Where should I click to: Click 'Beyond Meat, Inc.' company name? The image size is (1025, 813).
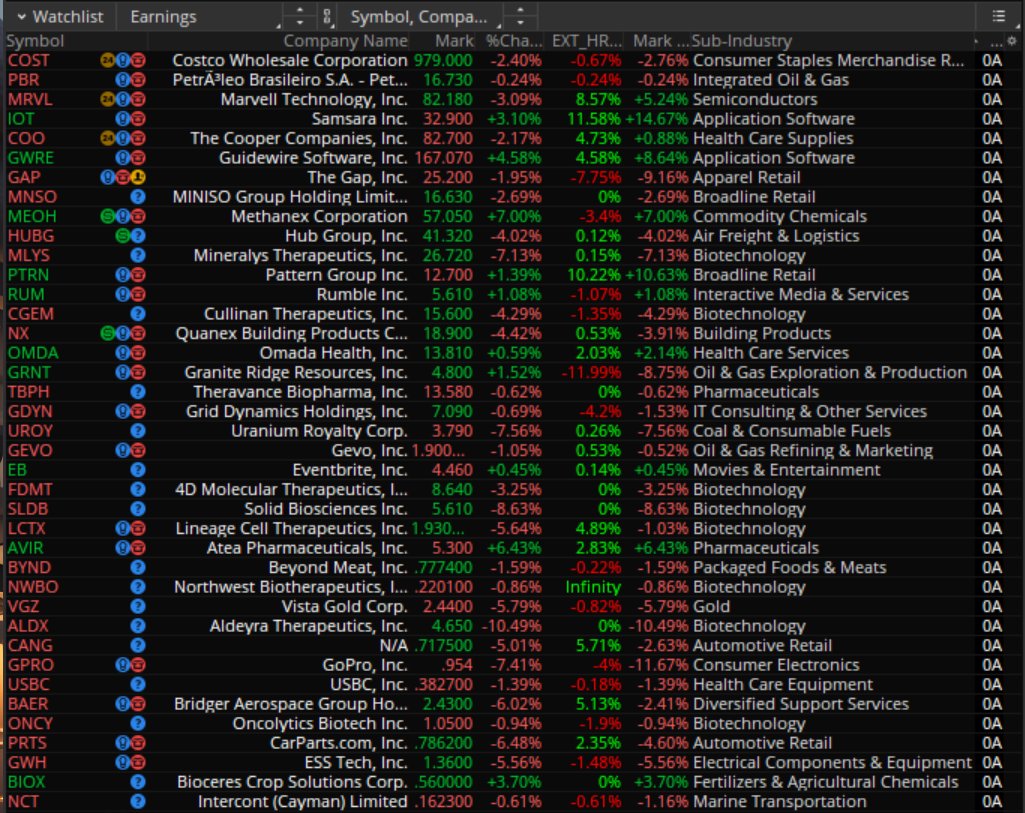338,567
